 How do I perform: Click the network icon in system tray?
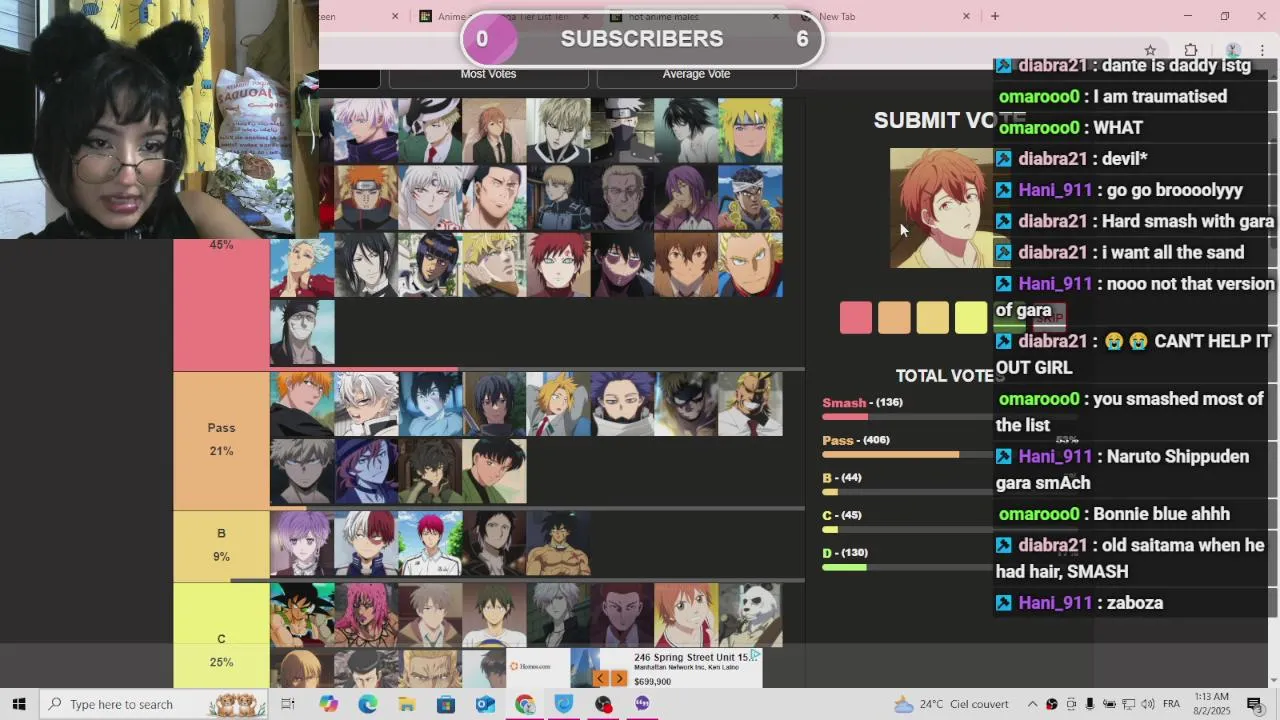point(1128,704)
